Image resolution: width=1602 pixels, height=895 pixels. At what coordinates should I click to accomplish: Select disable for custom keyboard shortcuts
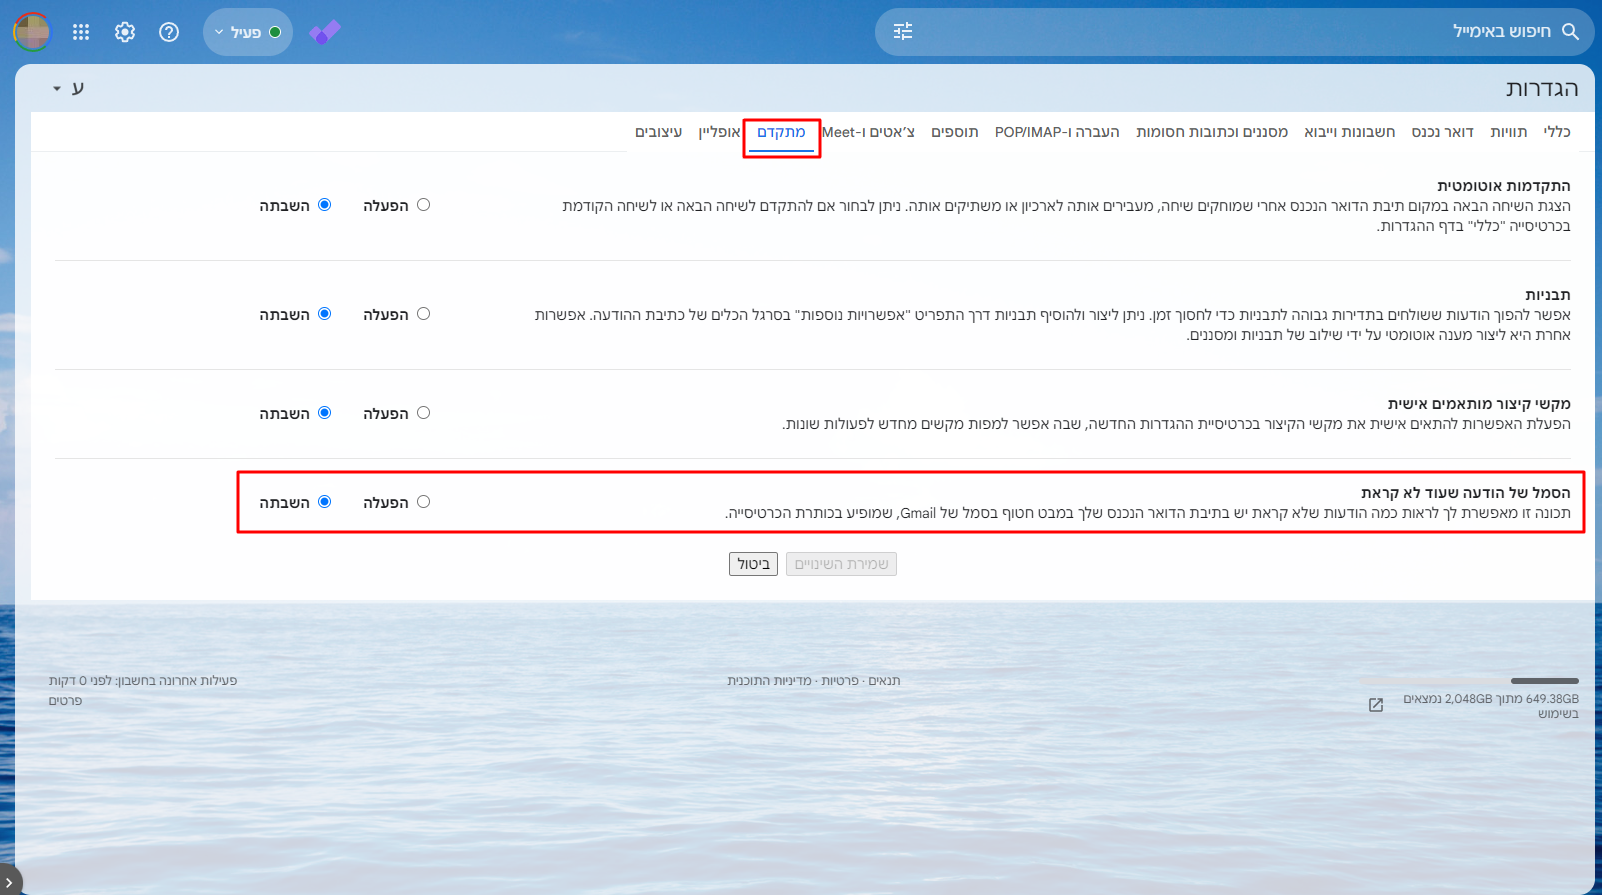(324, 413)
